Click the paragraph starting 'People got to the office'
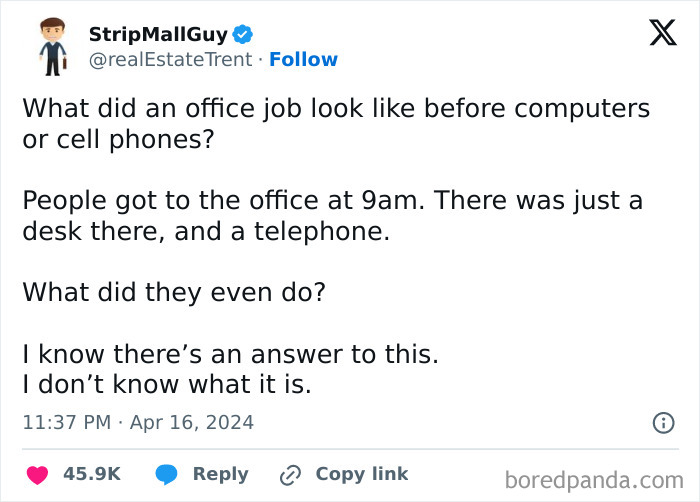The height and width of the screenshot is (502, 700). (332, 215)
